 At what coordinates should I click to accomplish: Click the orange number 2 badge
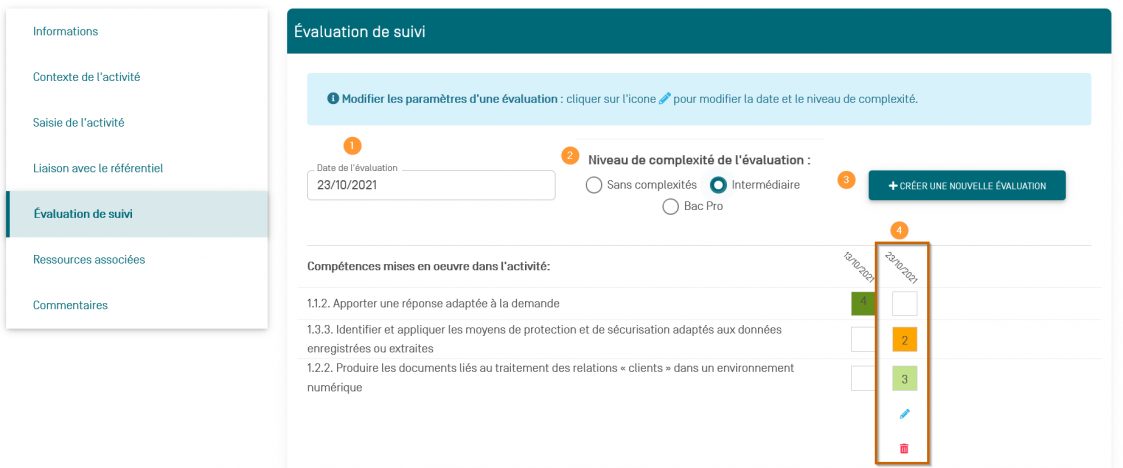pos(570,155)
